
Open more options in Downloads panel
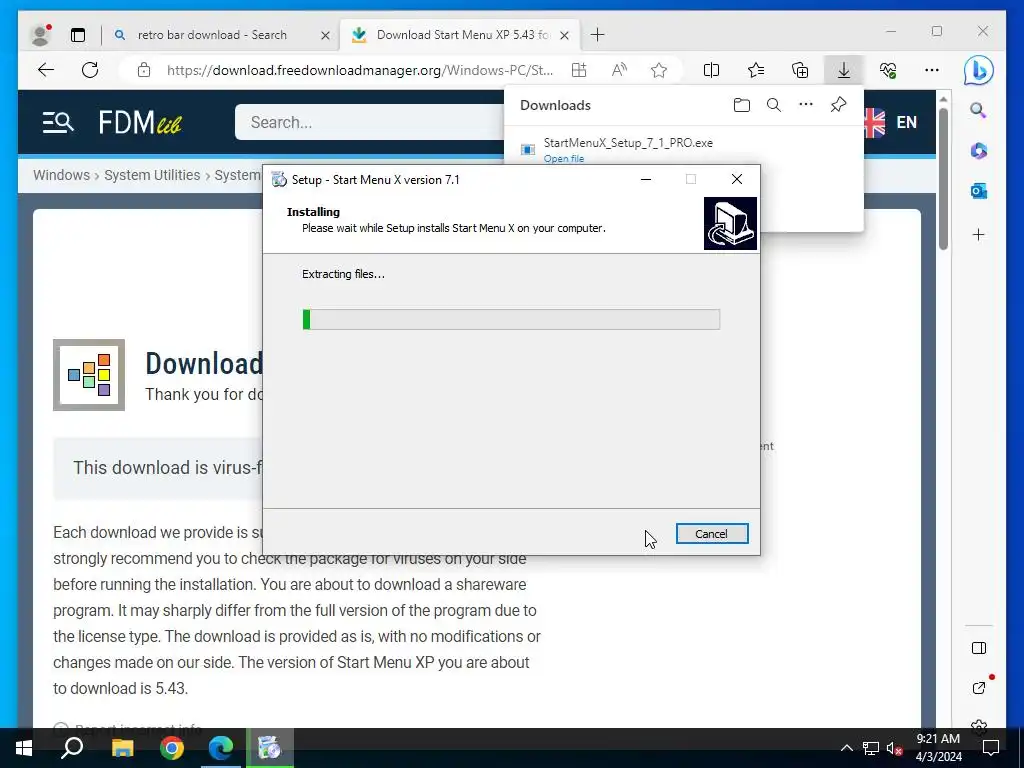click(x=806, y=104)
